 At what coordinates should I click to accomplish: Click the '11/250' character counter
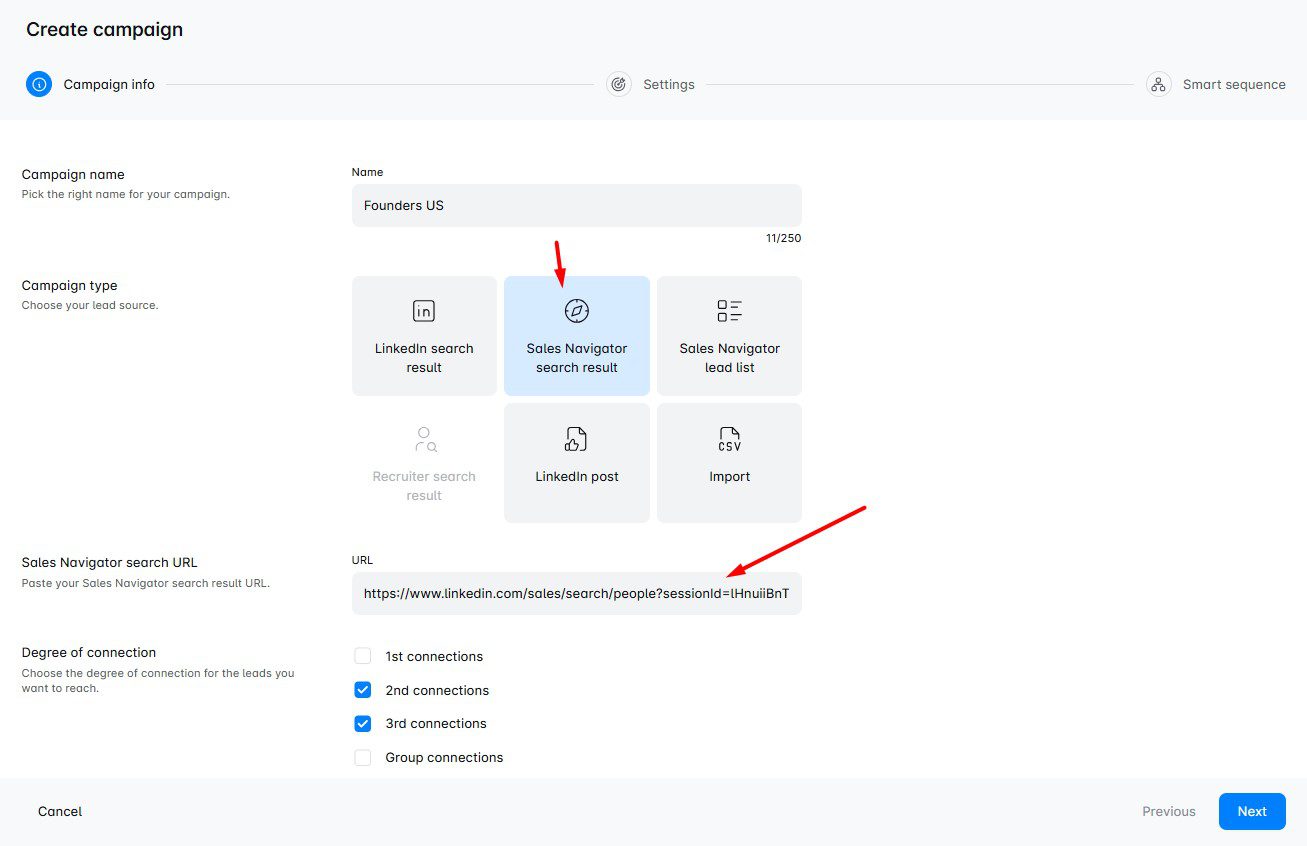pyautogui.click(x=783, y=238)
